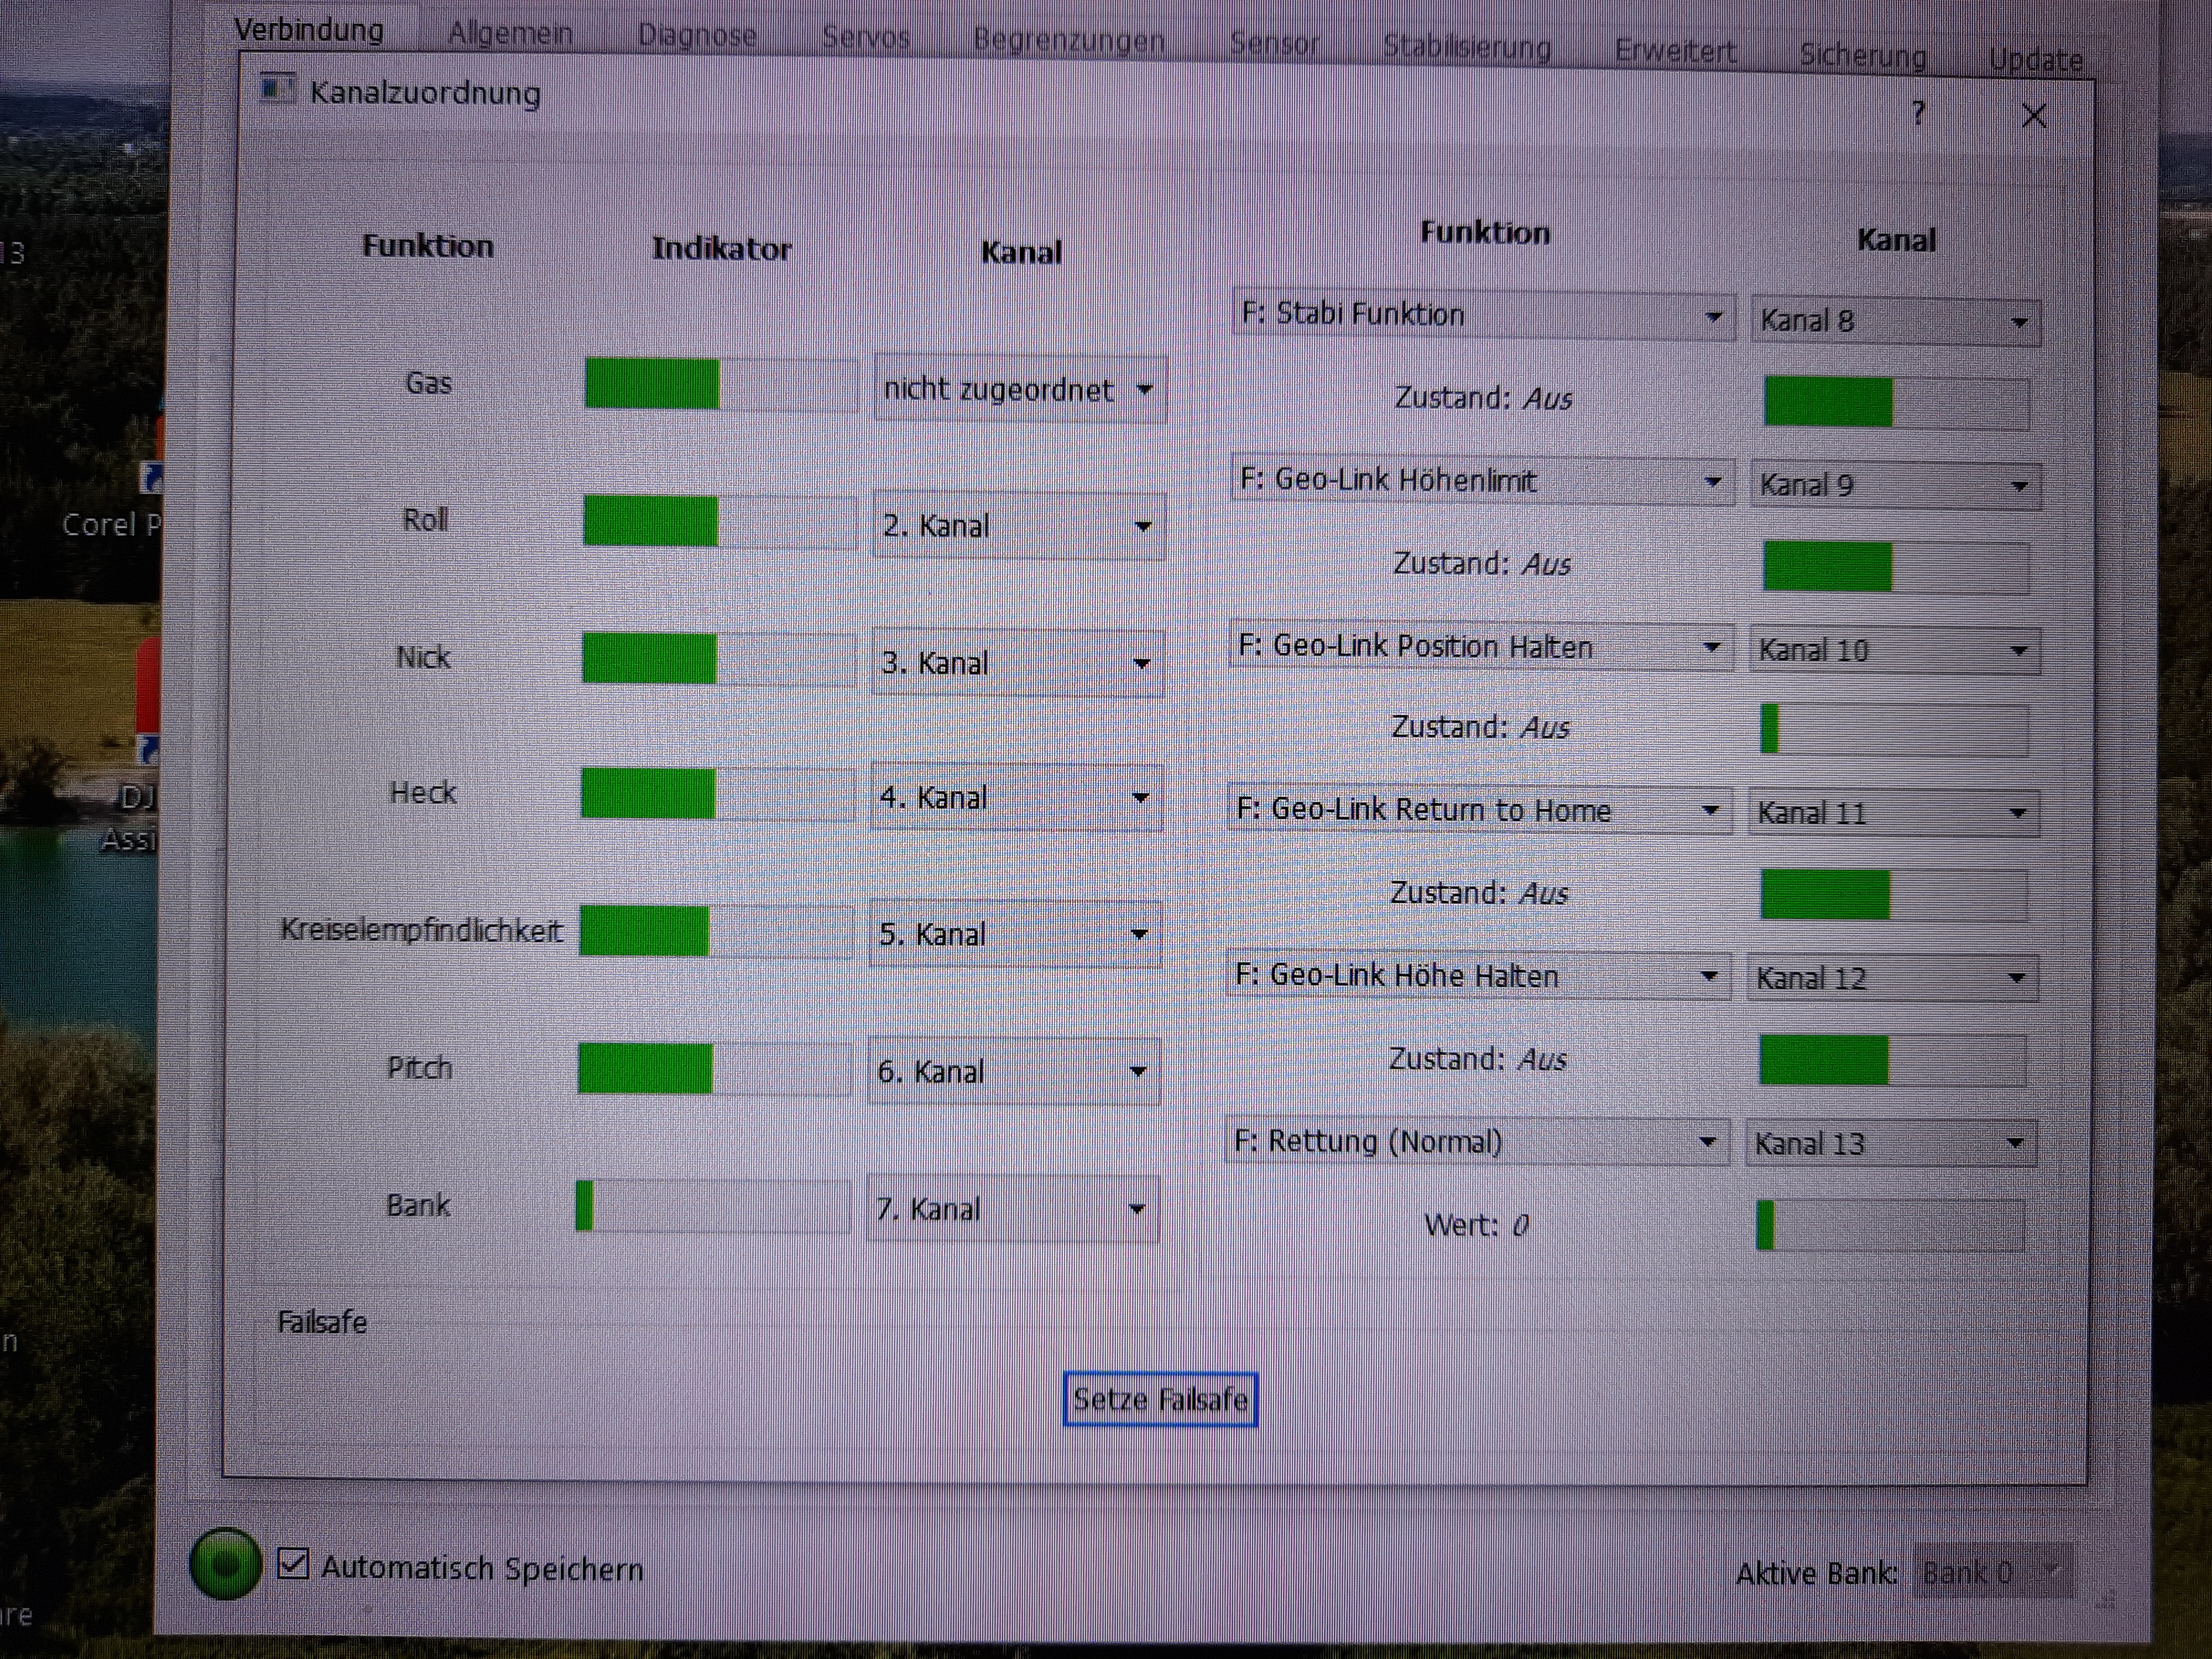Toggle Automatisch Speichern checkbox

(x=293, y=1563)
